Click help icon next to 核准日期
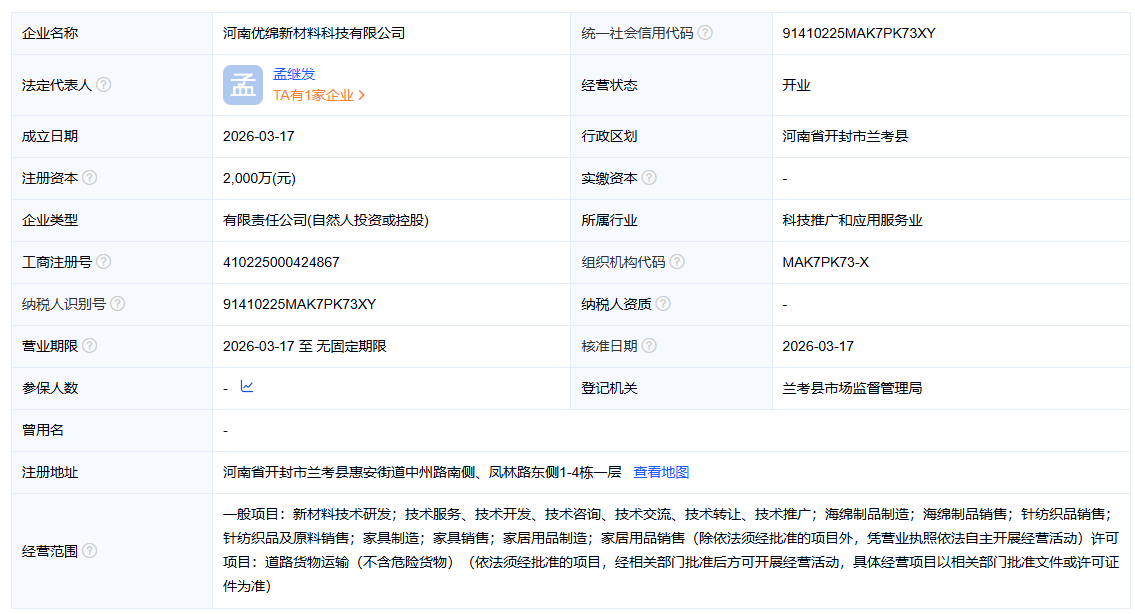 point(649,346)
